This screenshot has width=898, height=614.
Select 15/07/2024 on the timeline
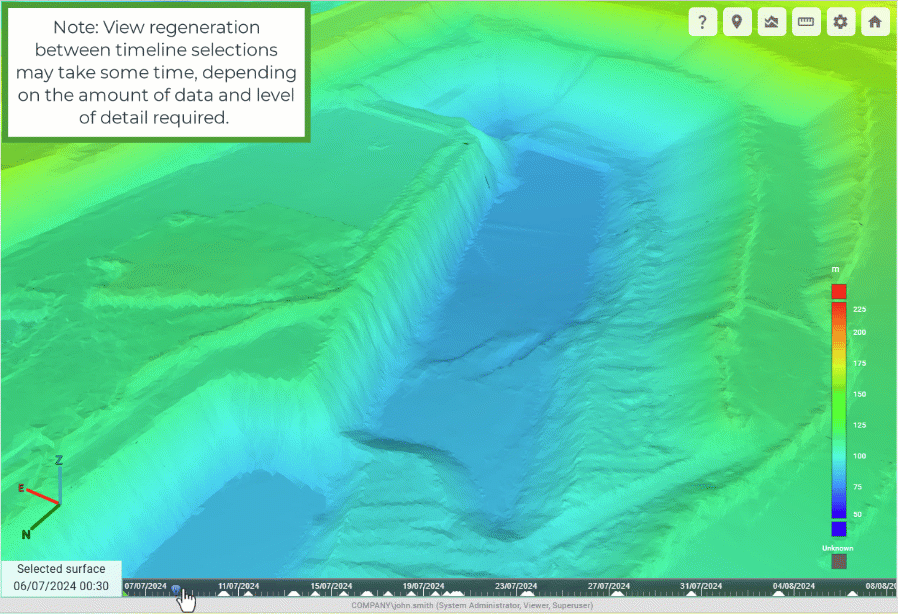click(331, 585)
